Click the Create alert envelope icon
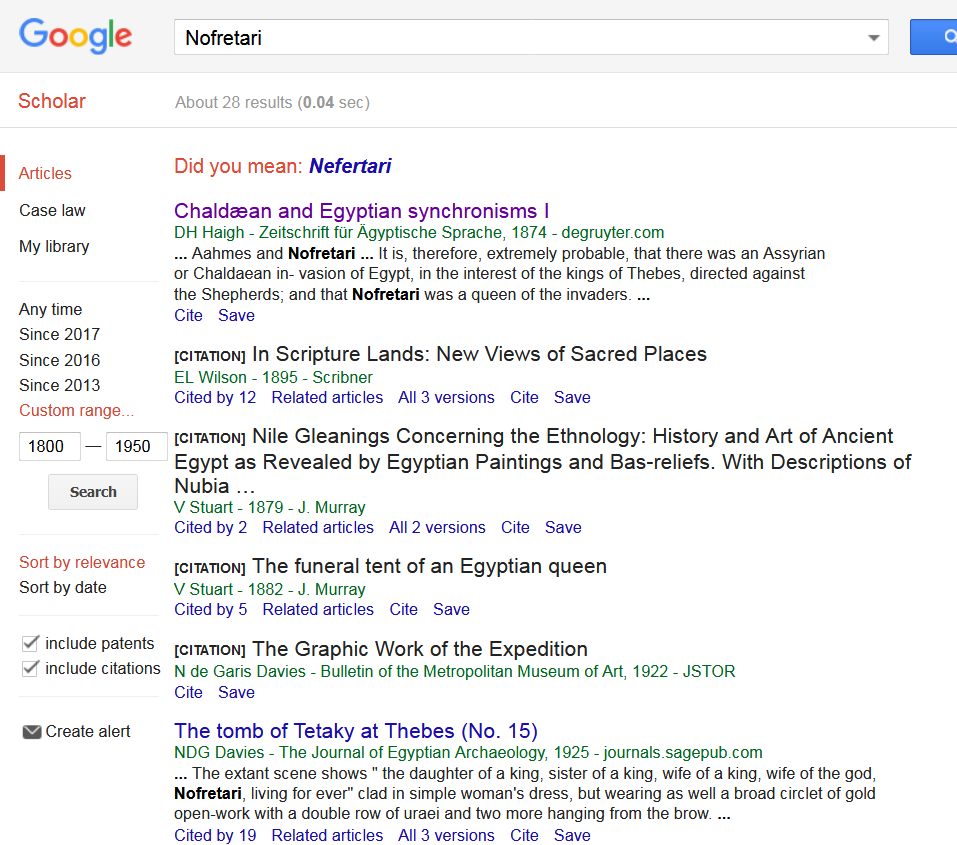 pos(32,731)
